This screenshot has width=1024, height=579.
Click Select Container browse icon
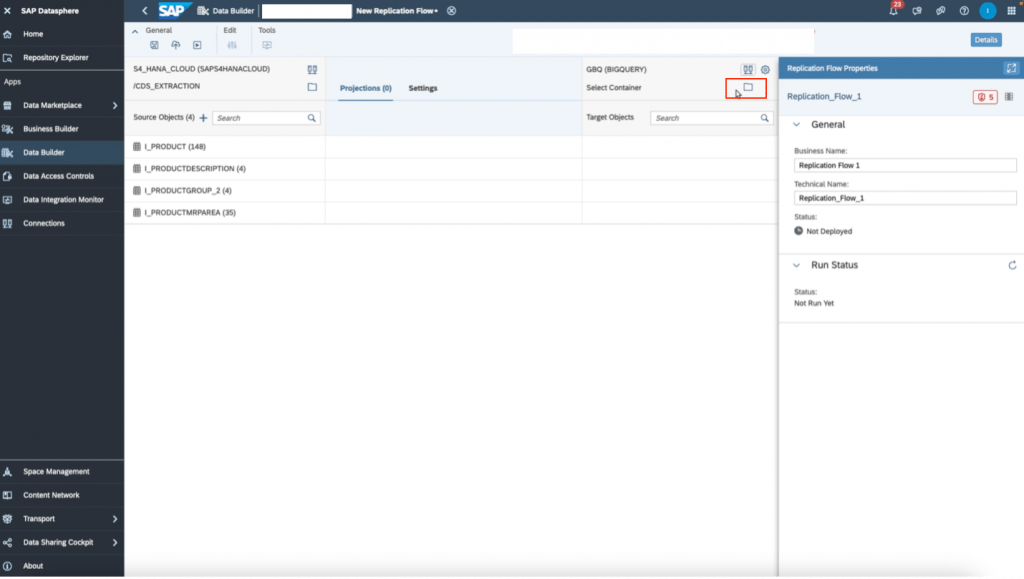[x=748, y=87]
